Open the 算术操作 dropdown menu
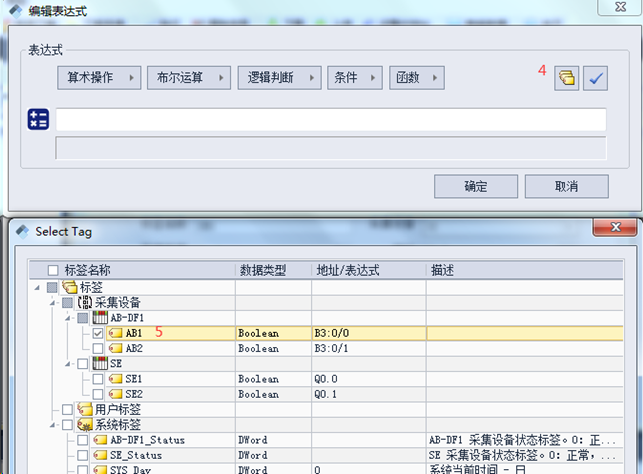Viewport: 643px width, 474px height. [99, 77]
